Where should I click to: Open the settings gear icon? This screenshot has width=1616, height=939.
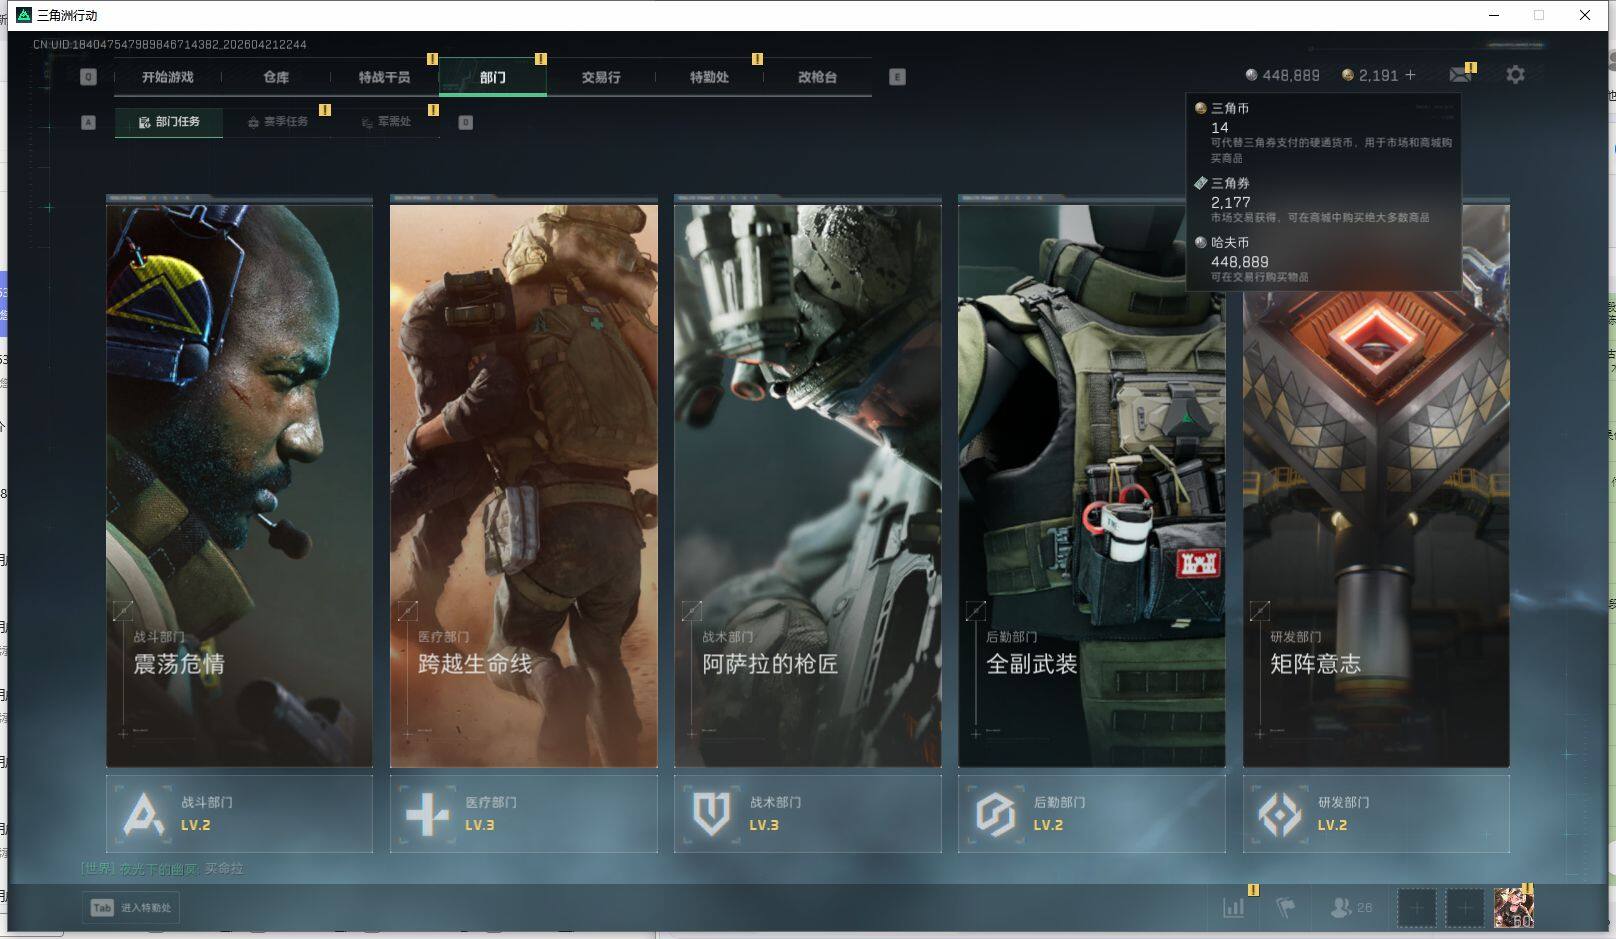coord(1515,75)
